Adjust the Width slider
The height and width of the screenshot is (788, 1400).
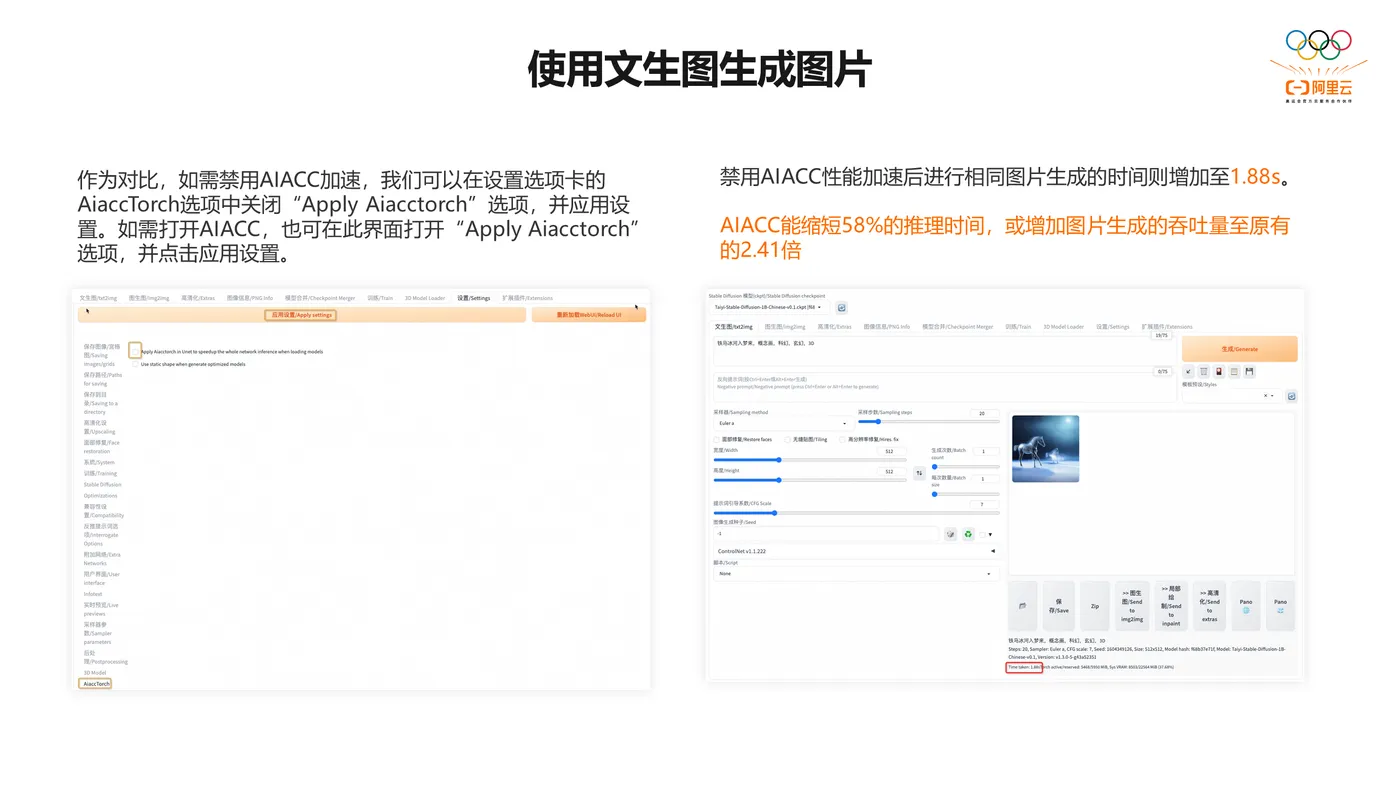810,460
